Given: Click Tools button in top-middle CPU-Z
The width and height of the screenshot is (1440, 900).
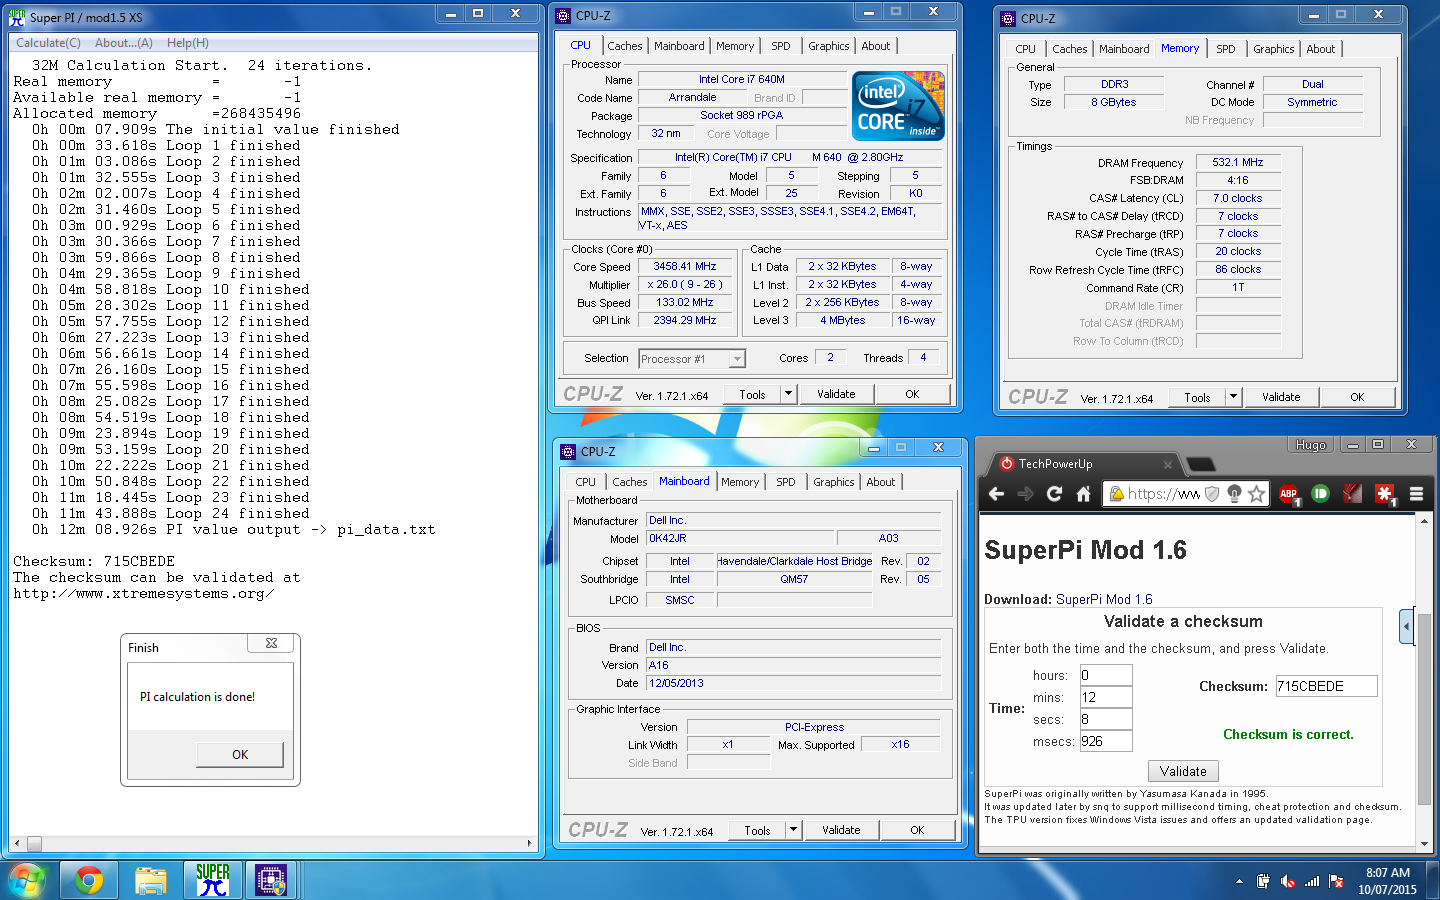Looking at the screenshot, I should point(752,394).
